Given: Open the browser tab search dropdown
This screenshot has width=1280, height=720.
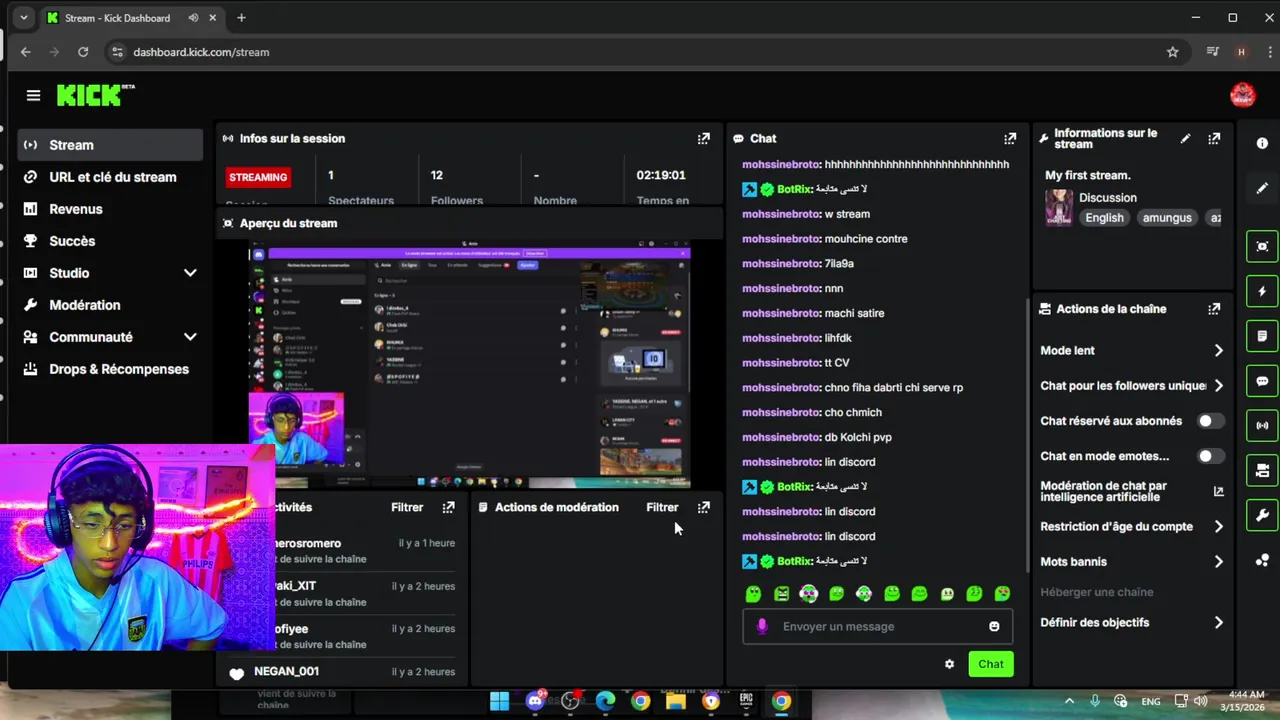Looking at the screenshot, I should pos(23,18).
